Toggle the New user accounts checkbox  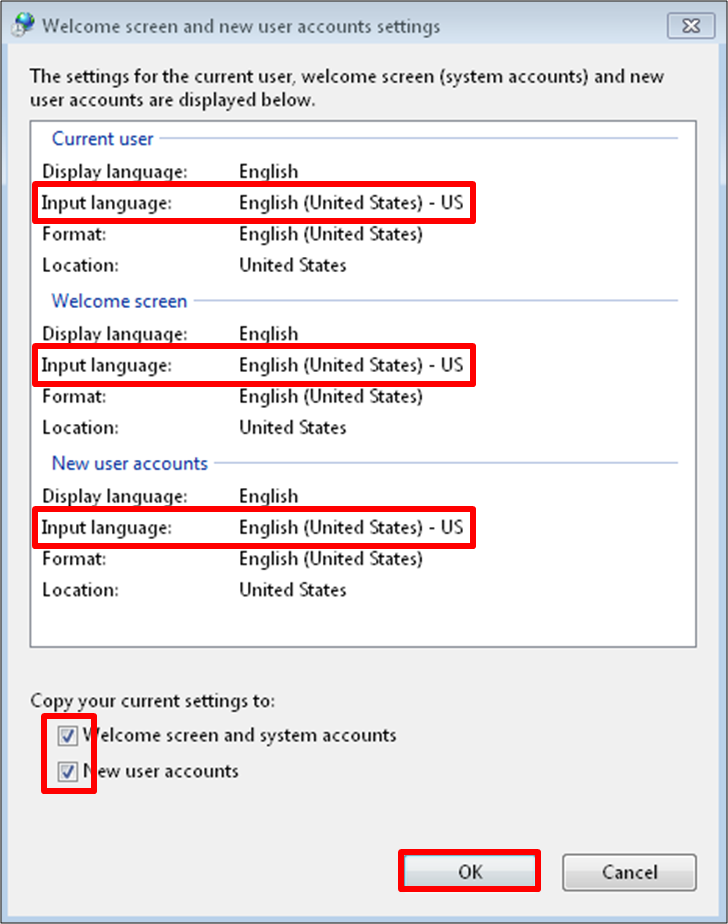67,771
